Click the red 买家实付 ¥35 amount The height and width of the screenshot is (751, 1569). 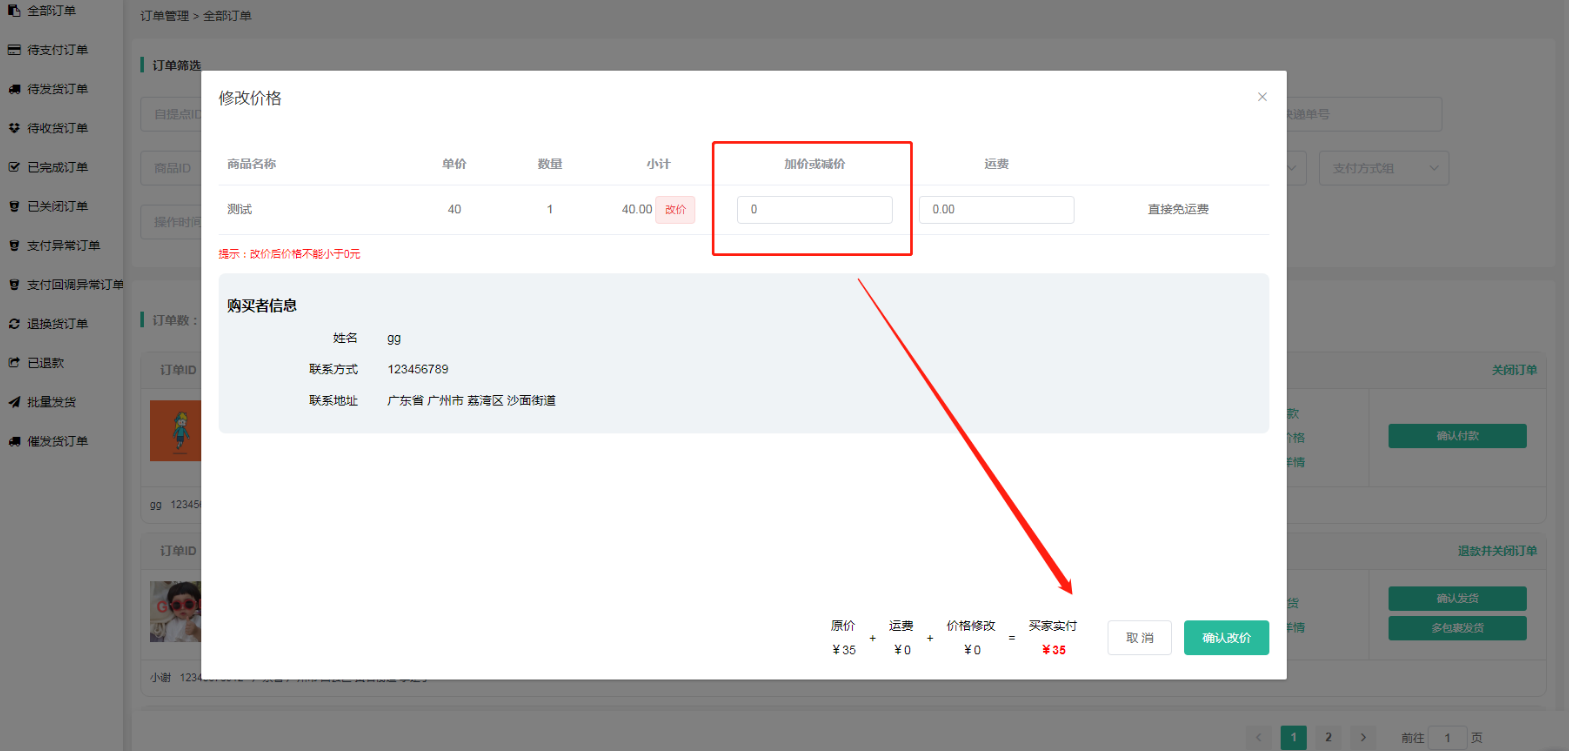coord(1054,650)
